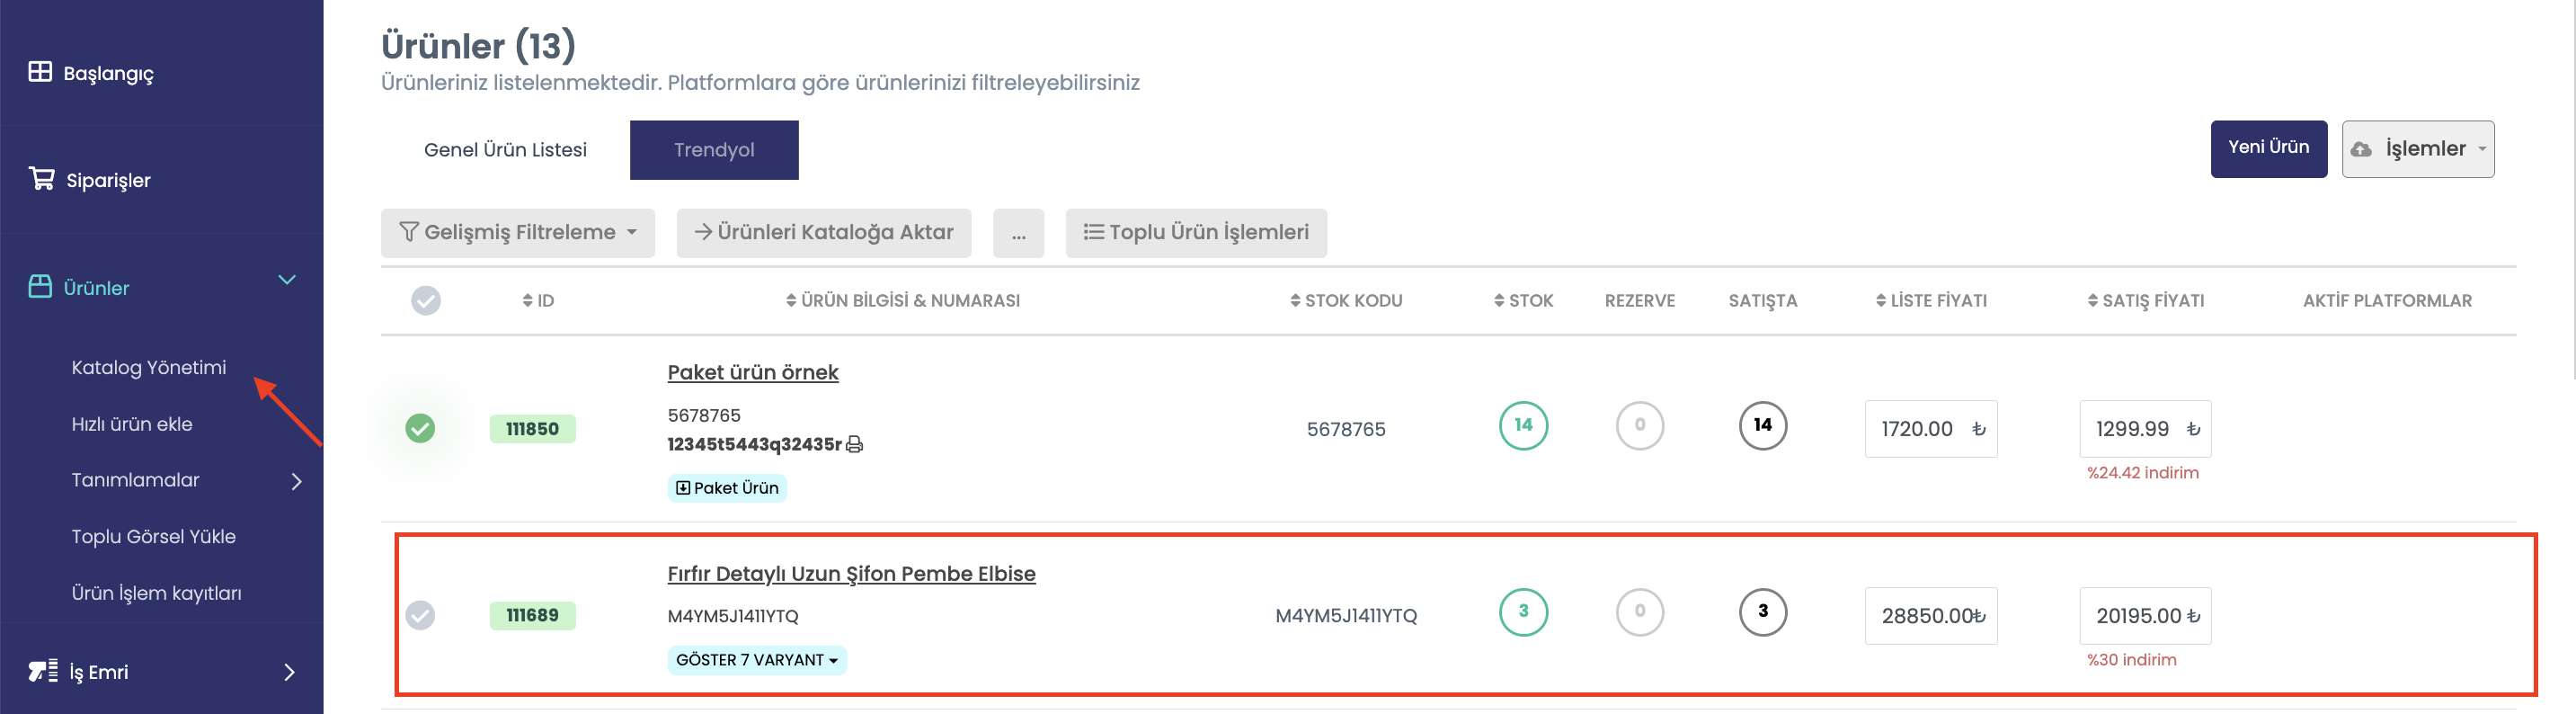Expand GÖSTER 7 VARYANT variants list
The width and height of the screenshot is (2576, 714).
click(757, 660)
